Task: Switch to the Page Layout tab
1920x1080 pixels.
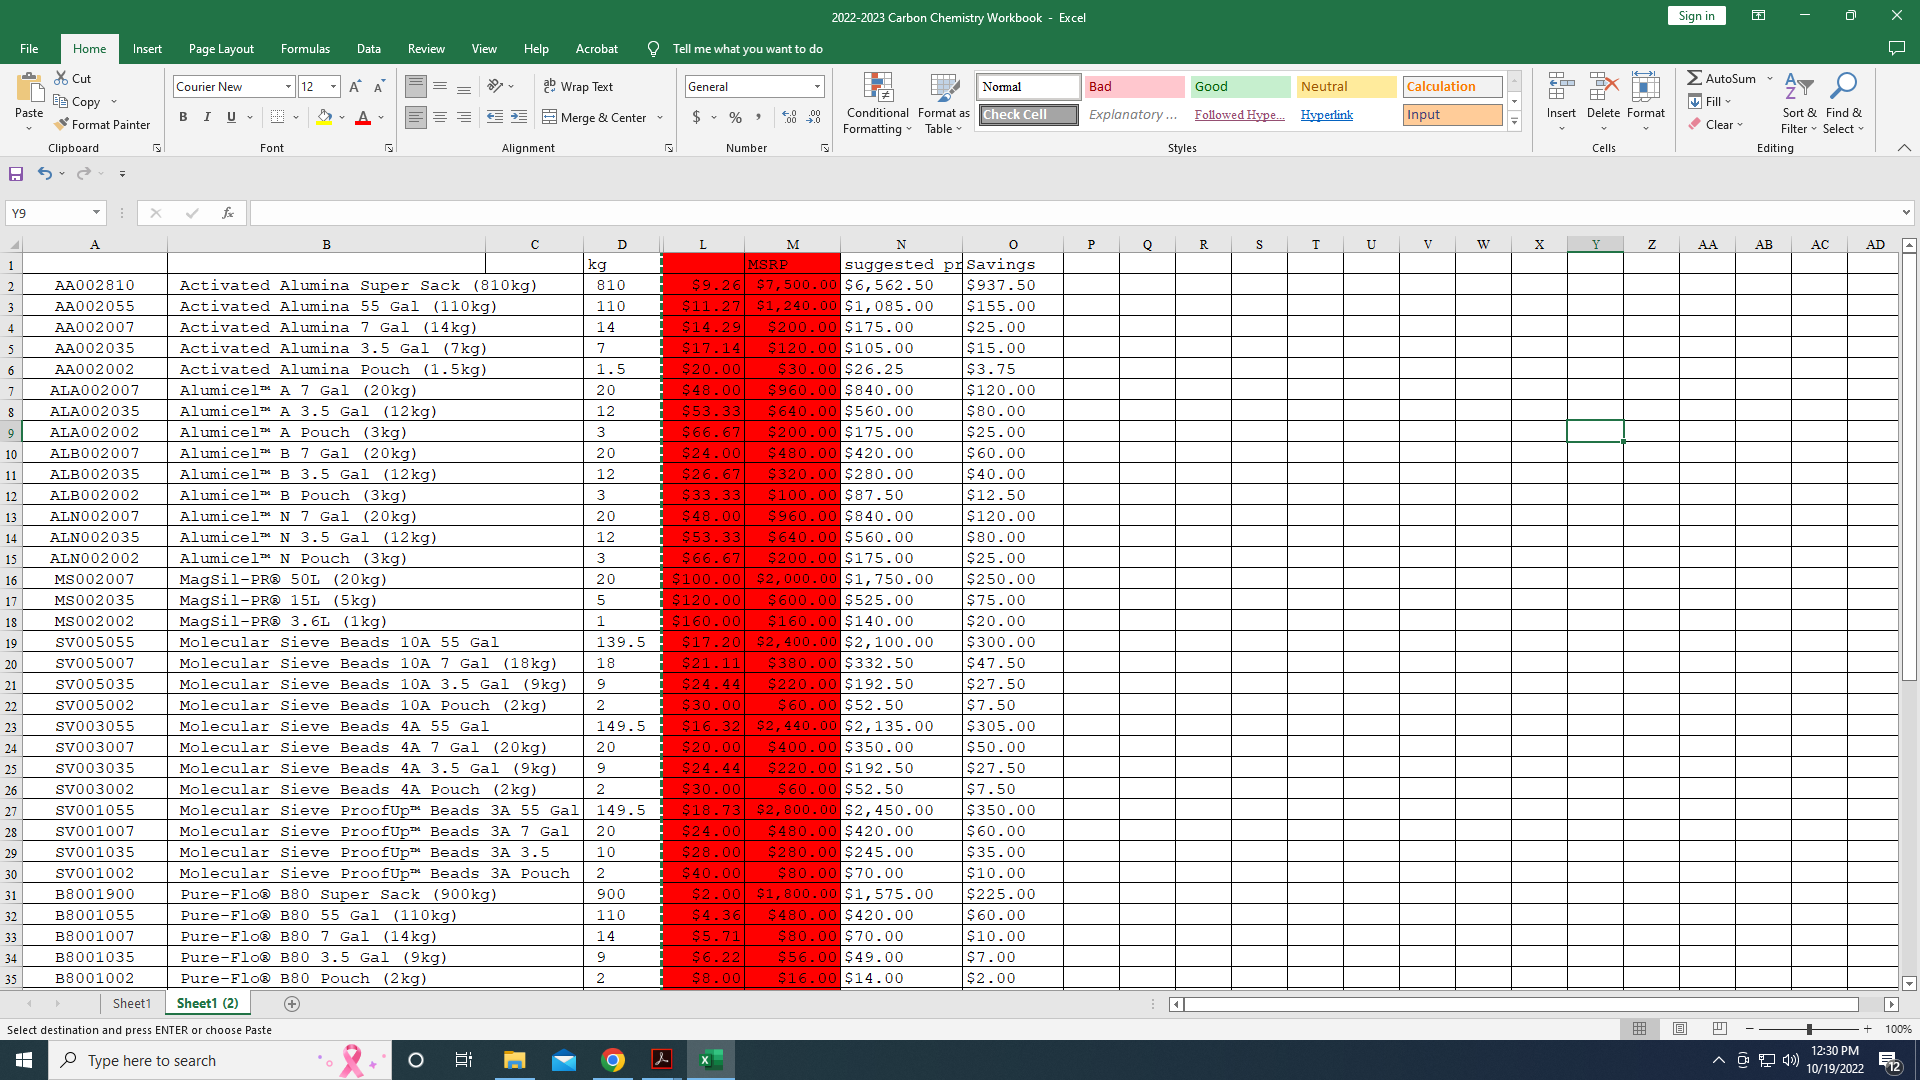Action: (x=221, y=48)
